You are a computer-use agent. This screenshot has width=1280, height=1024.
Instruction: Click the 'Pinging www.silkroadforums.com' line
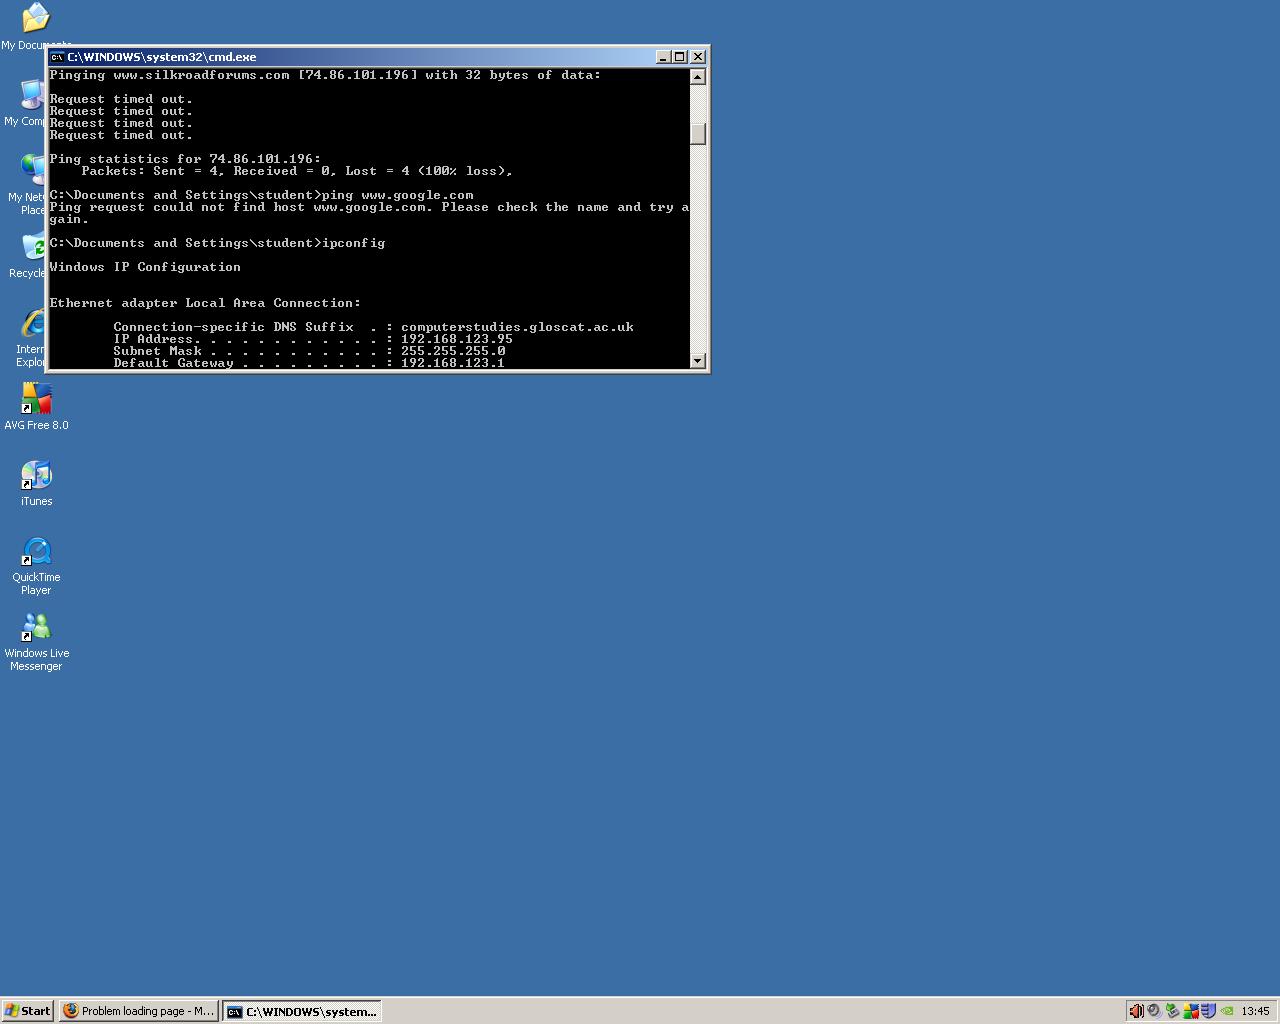tap(325, 75)
